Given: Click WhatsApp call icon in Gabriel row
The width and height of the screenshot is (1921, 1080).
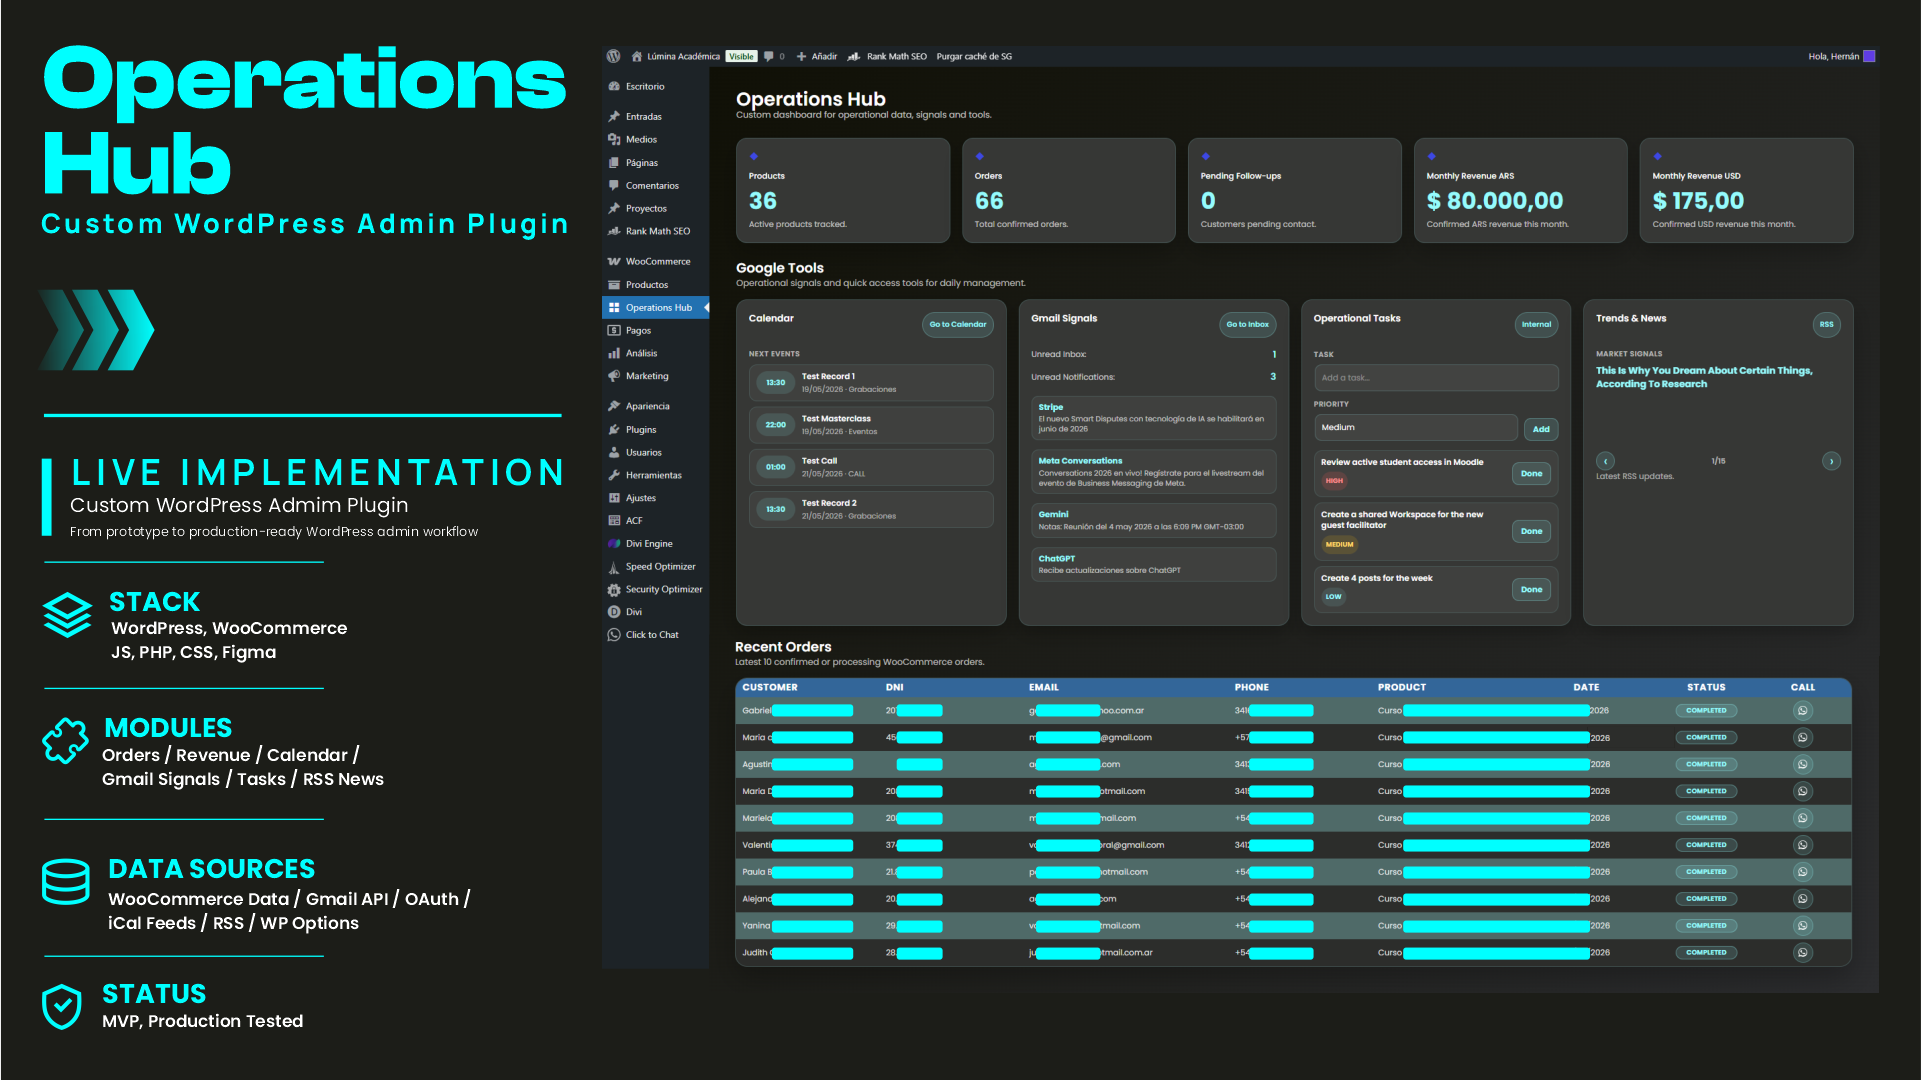Looking at the screenshot, I should coord(1802,711).
